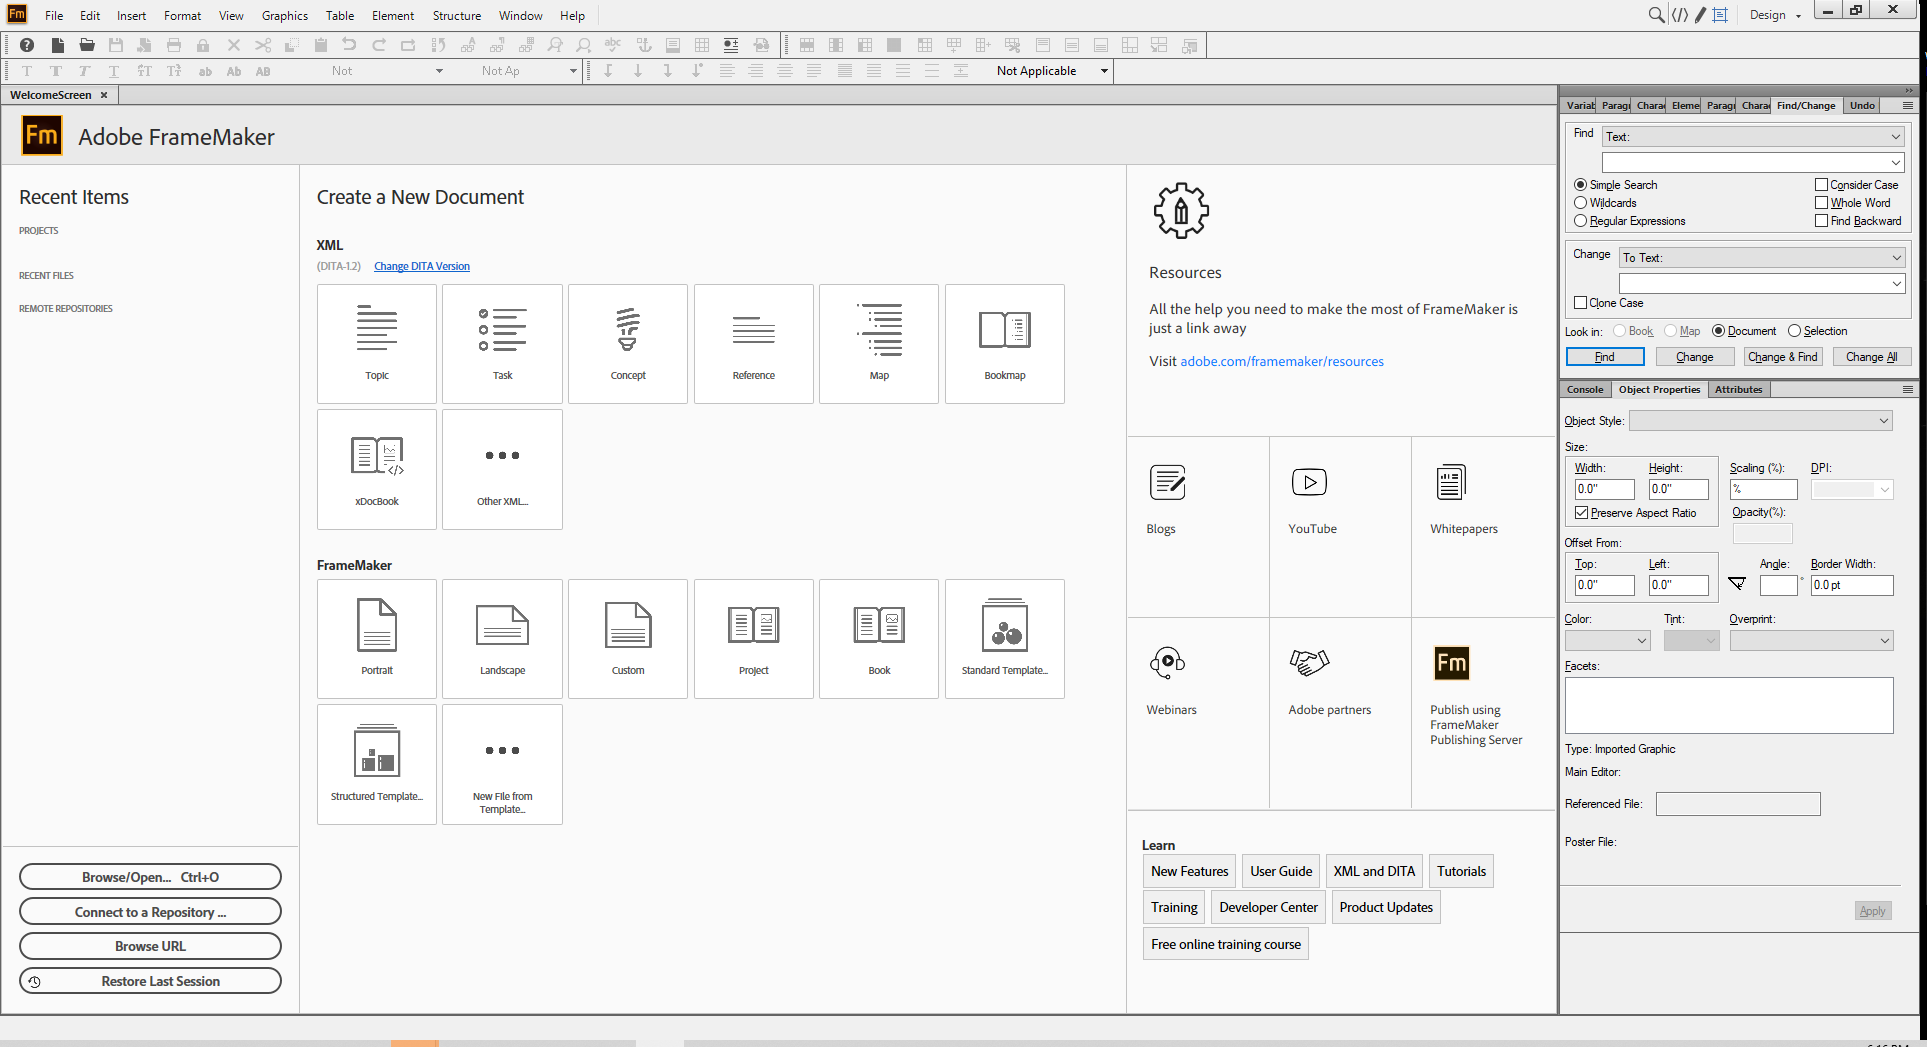Open the Graphics menu

point(284,15)
